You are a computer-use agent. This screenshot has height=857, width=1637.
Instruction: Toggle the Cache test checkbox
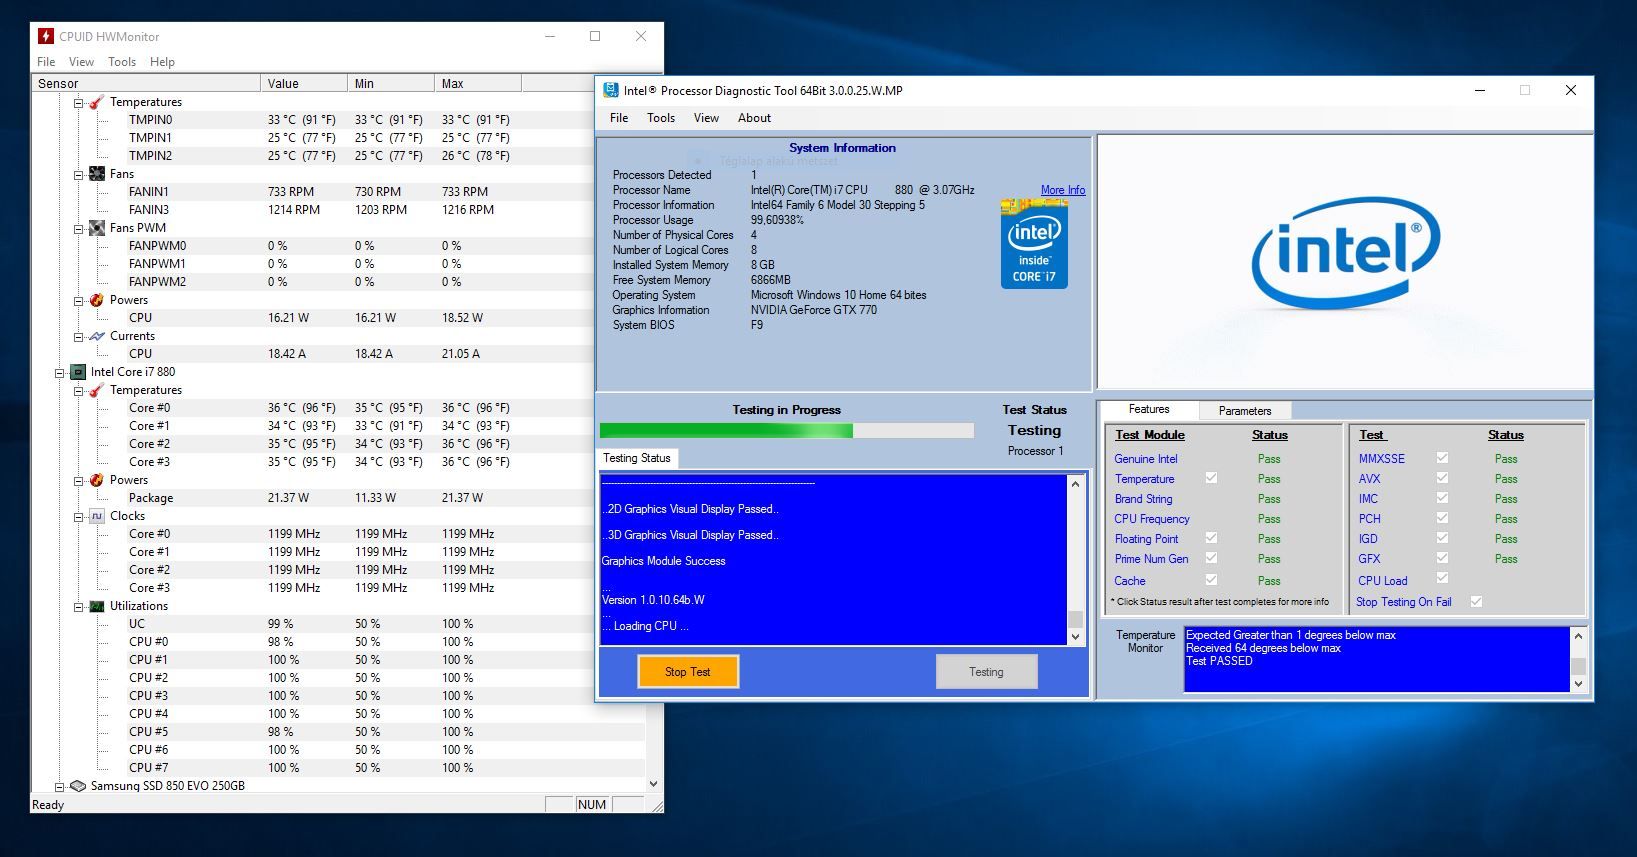point(1211,579)
